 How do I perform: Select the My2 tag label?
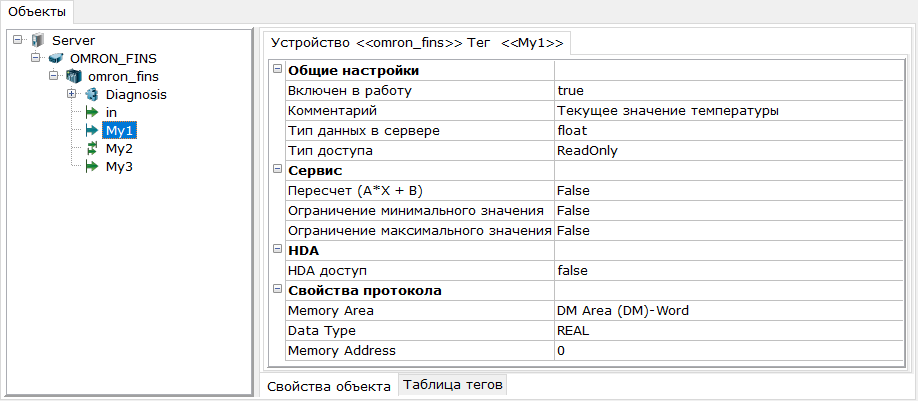(x=119, y=149)
